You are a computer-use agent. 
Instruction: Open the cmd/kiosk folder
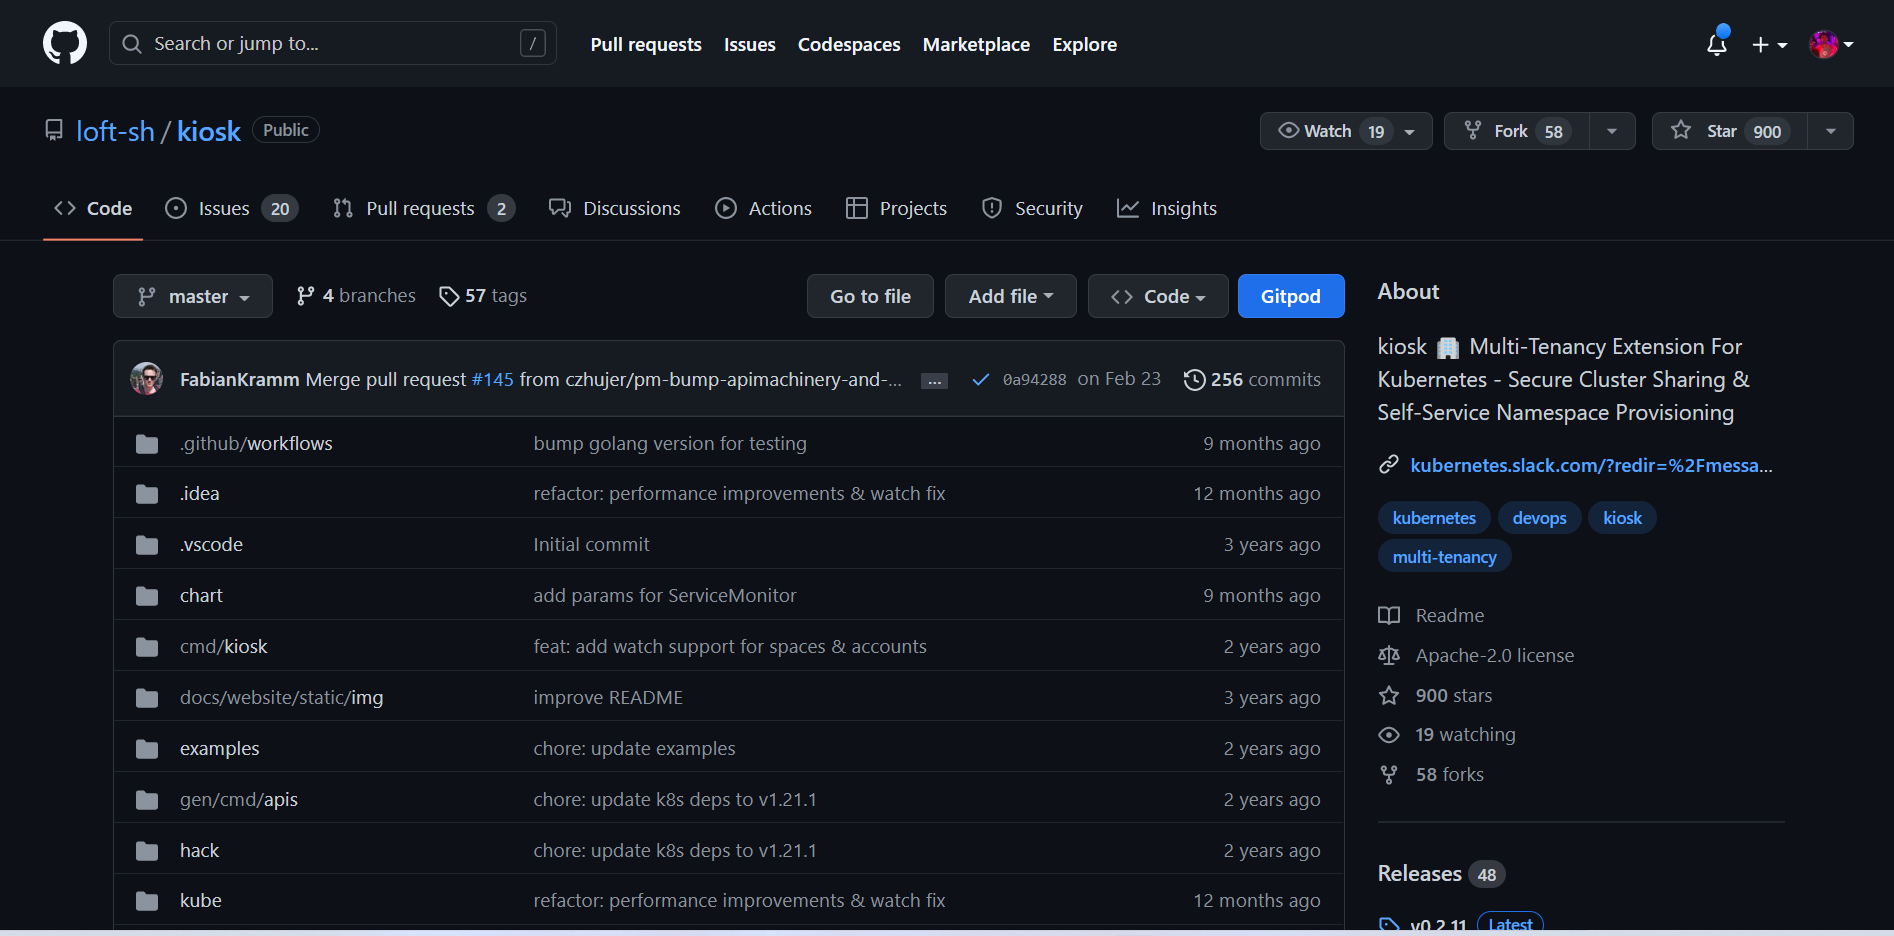(224, 647)
